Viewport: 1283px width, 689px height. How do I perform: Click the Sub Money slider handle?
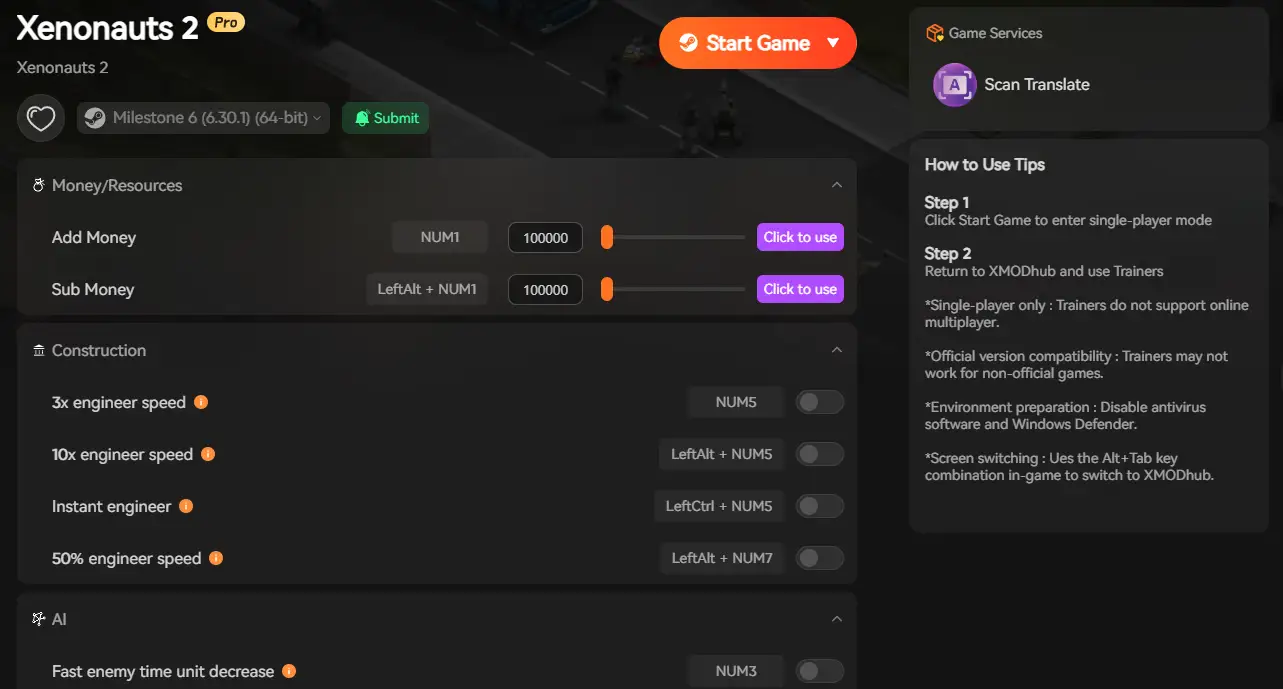coord(606,289)
